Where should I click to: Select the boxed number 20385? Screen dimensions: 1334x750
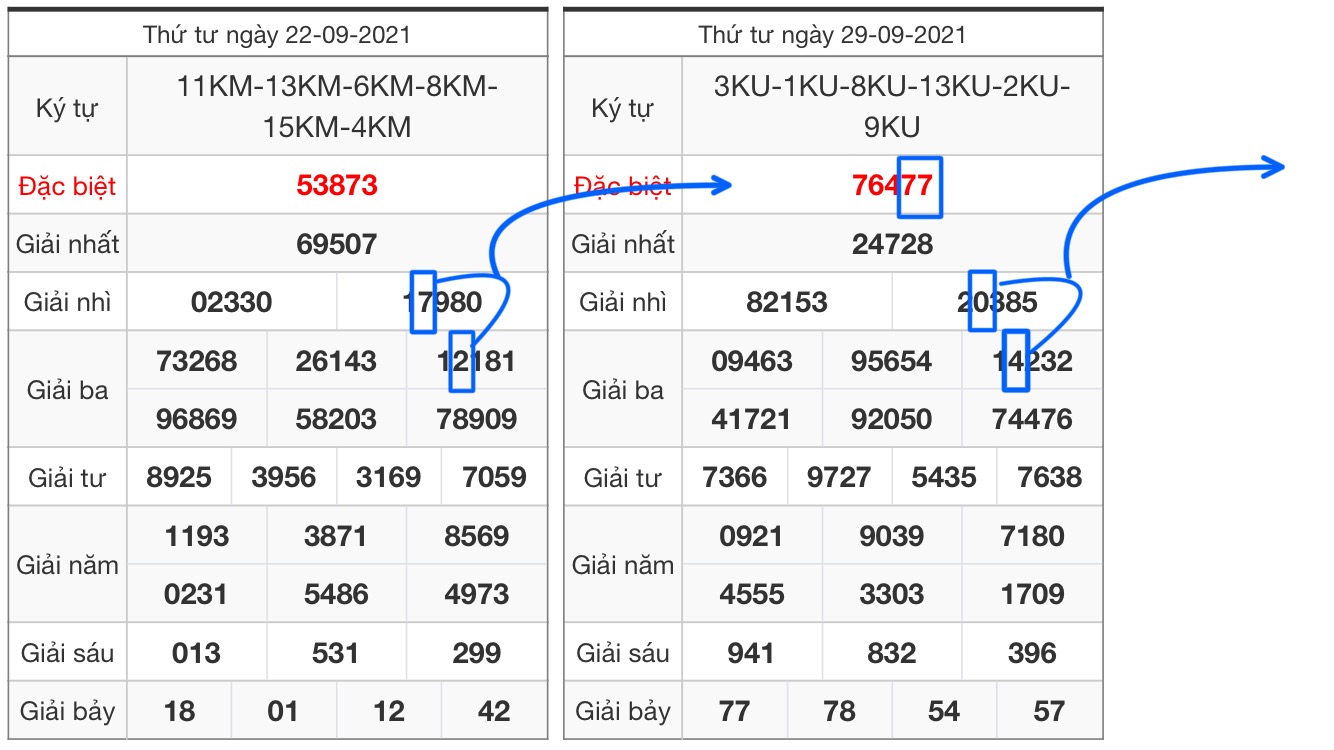(x=997, y=302)
